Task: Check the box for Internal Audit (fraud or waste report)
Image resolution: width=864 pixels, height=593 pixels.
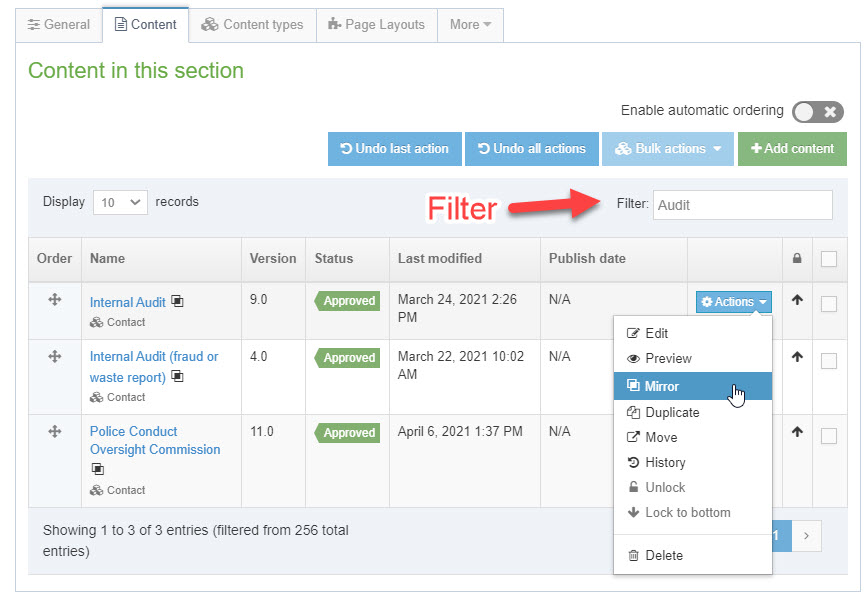Action: (829, 361)
